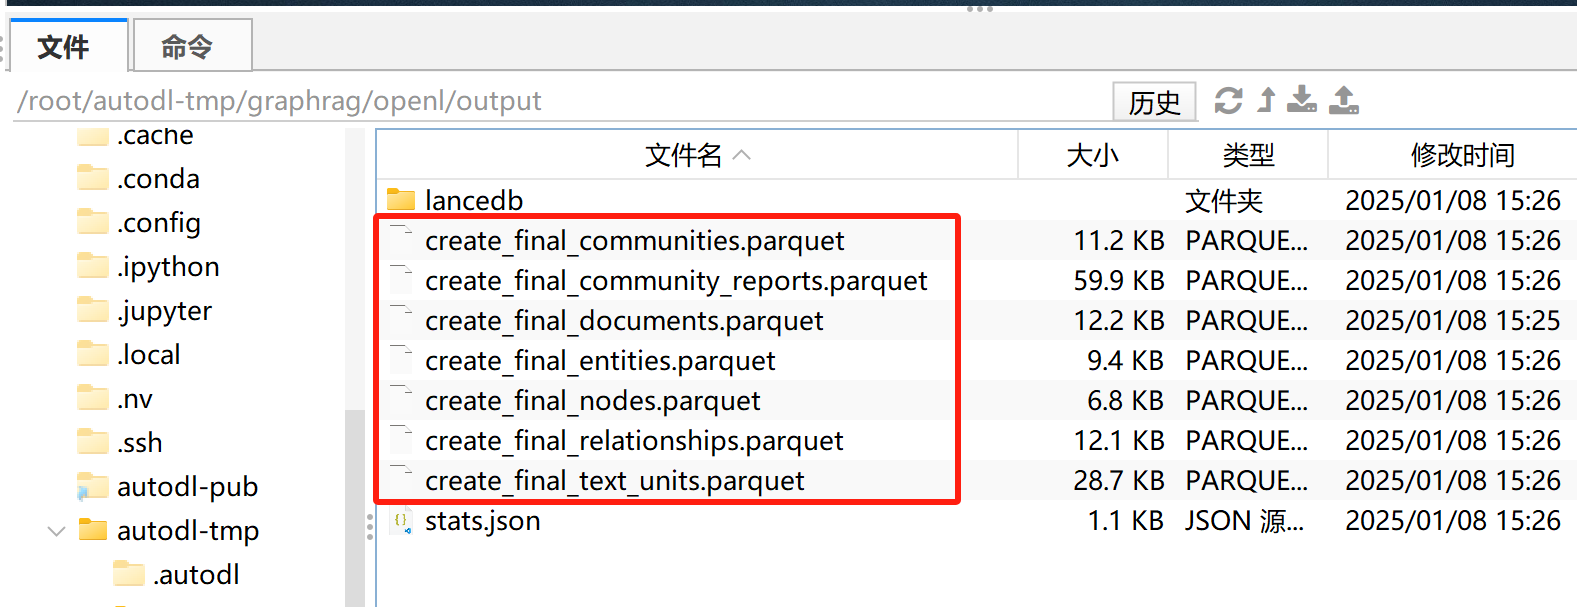
Task: Select the .local folder icon in the tree
Action: tap(93, 354)
